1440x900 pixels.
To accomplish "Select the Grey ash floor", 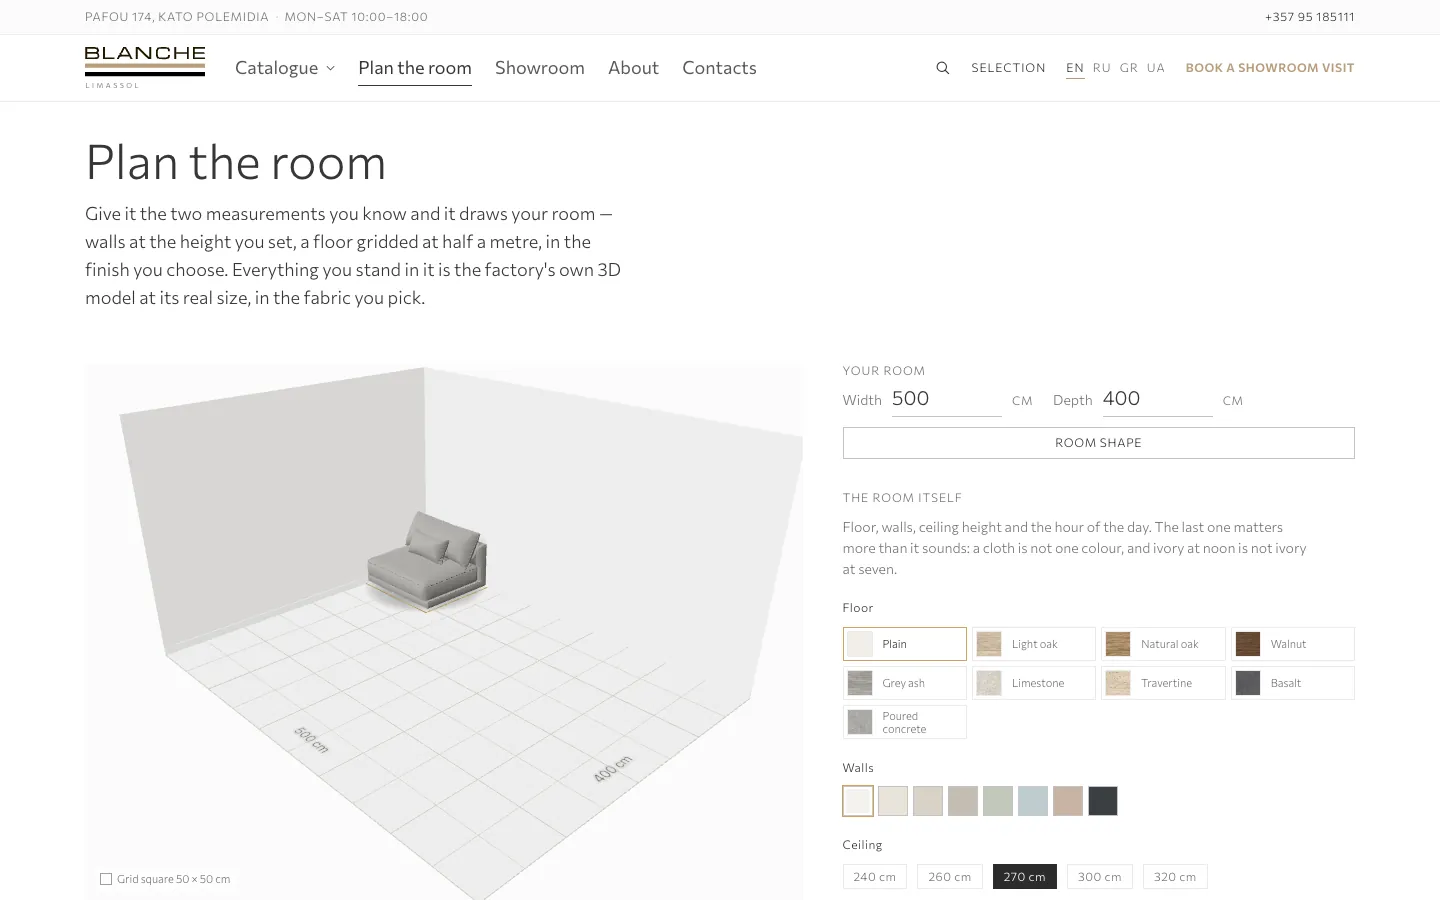I will (x=905, y=683).
